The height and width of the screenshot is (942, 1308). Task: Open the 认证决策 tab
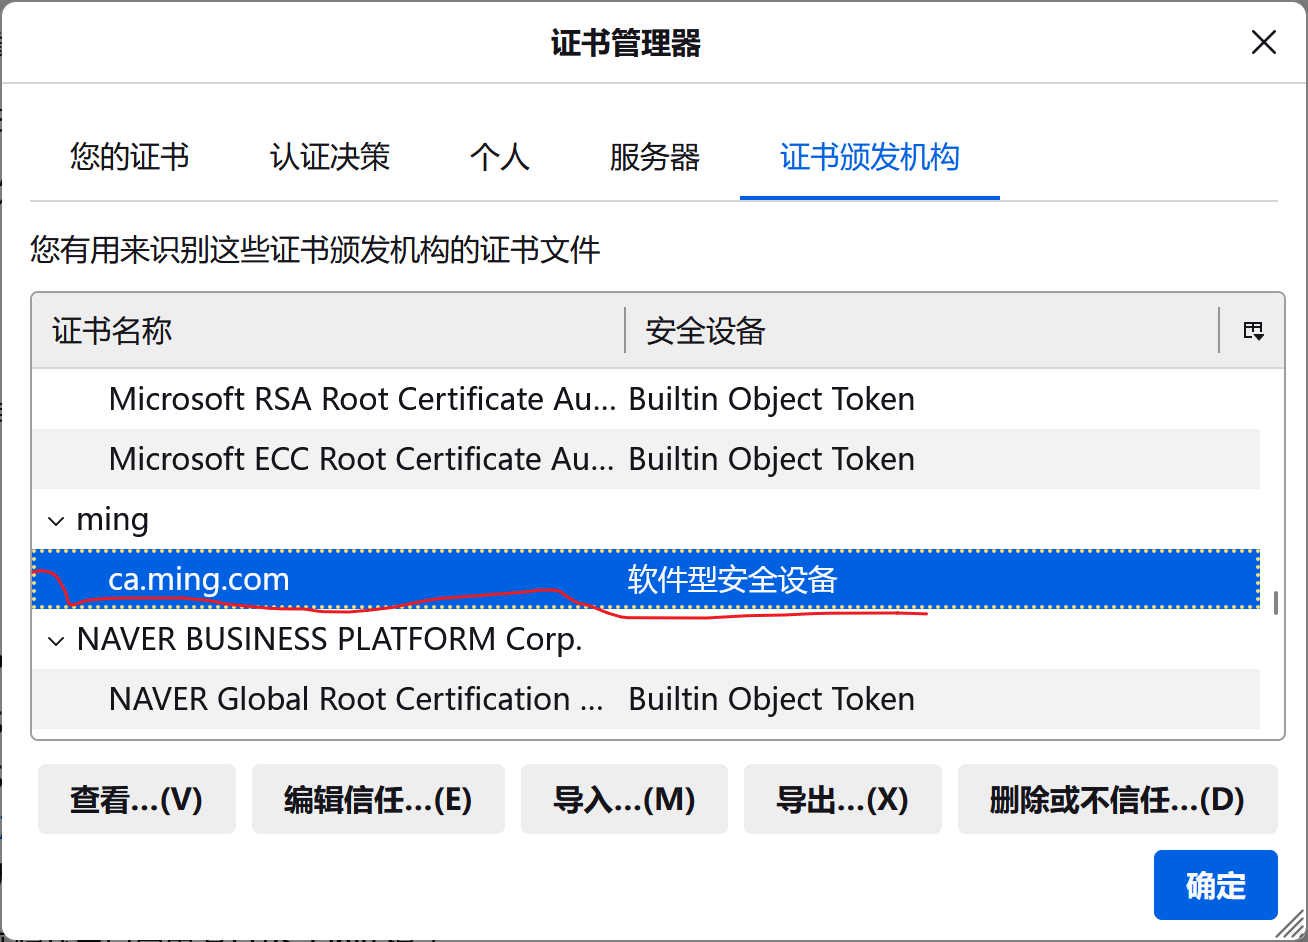coord(329,157)
